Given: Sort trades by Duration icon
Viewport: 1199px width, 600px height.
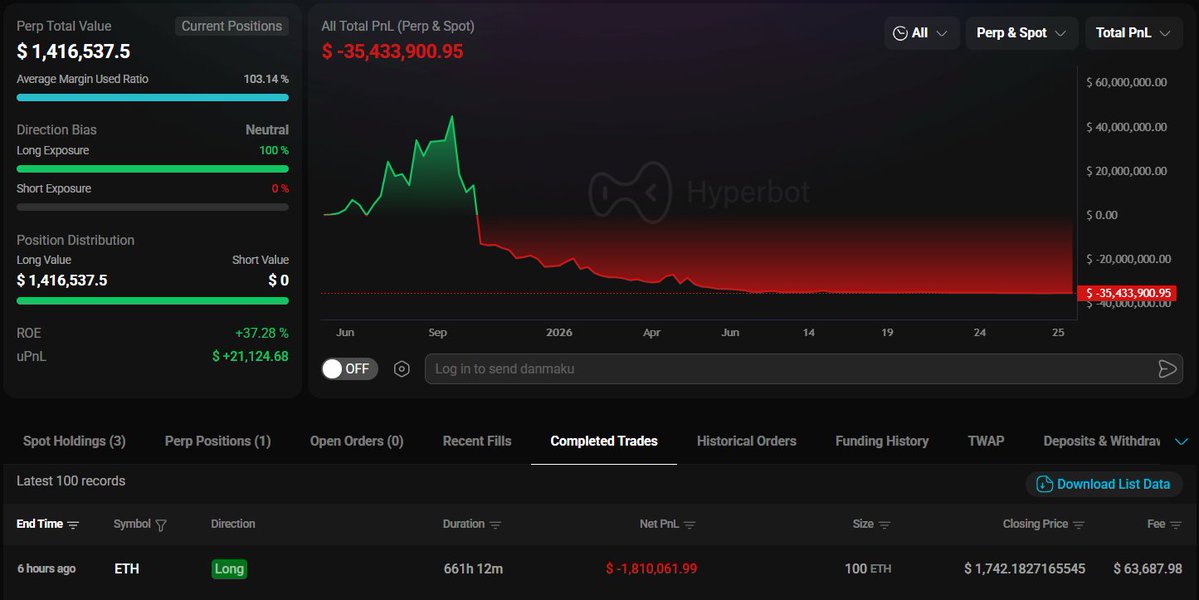Looking at the screenshot, I should pyautogui.click(x=495, y=525).
